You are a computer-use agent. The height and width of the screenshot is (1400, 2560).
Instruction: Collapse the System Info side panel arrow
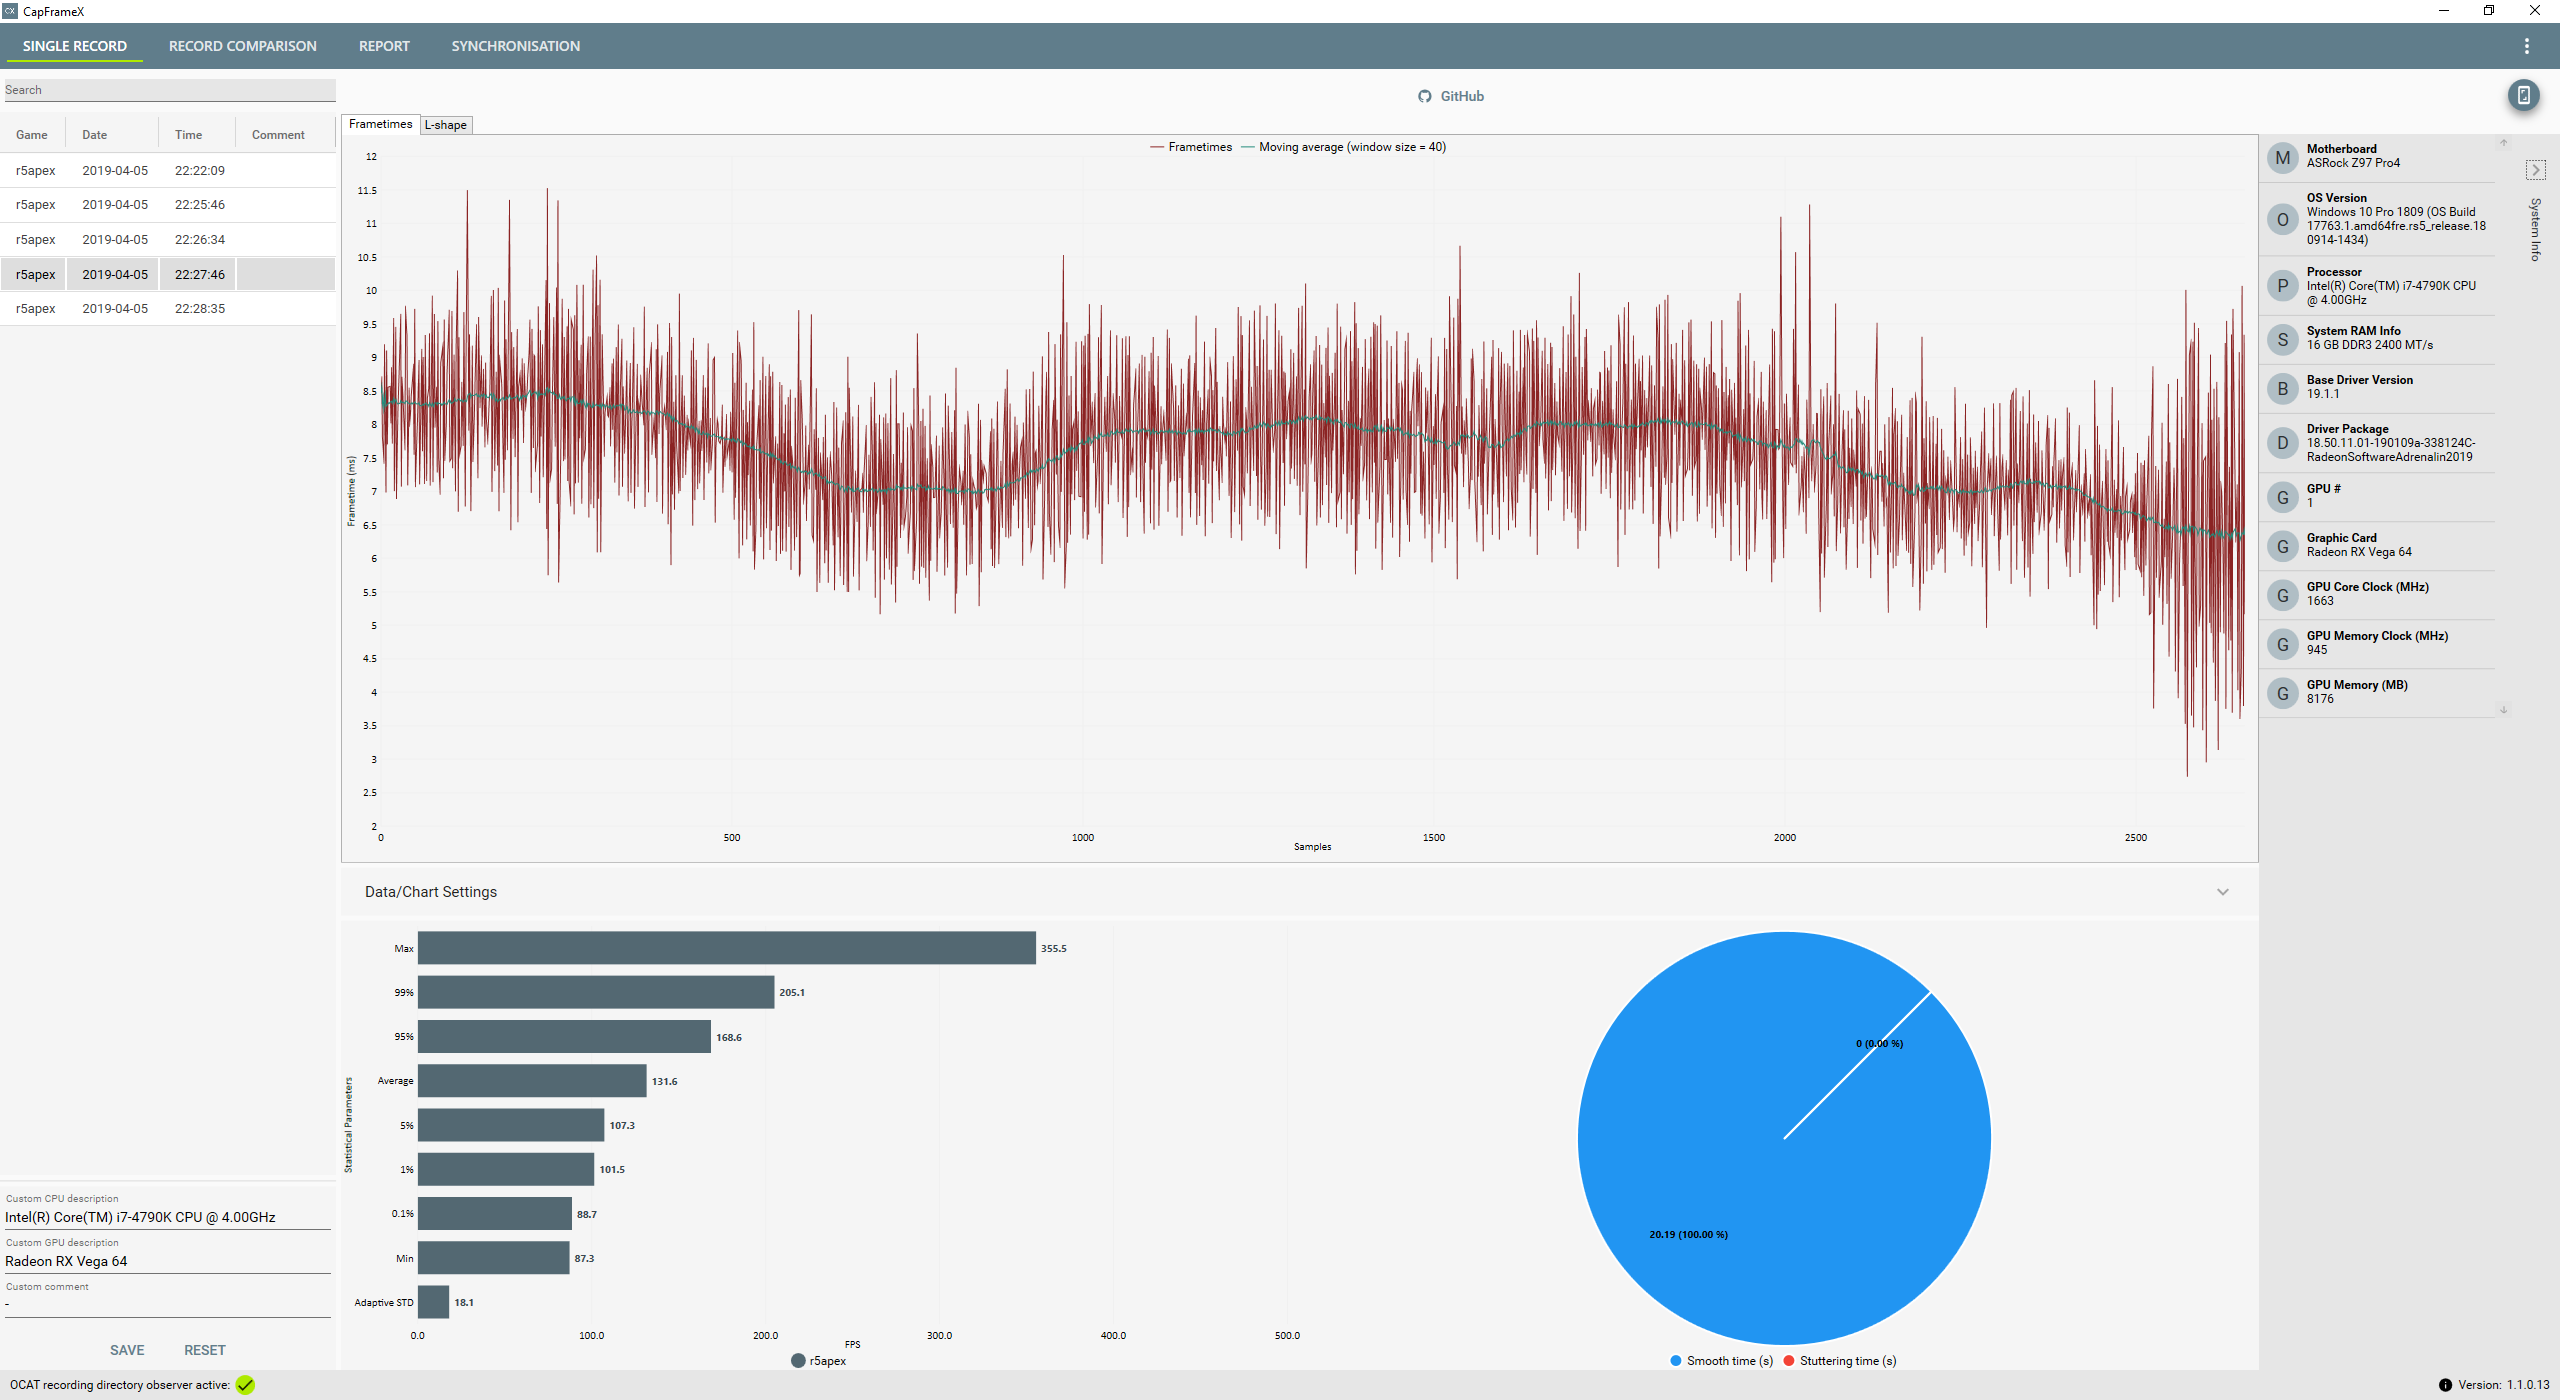coord(2535,170)
